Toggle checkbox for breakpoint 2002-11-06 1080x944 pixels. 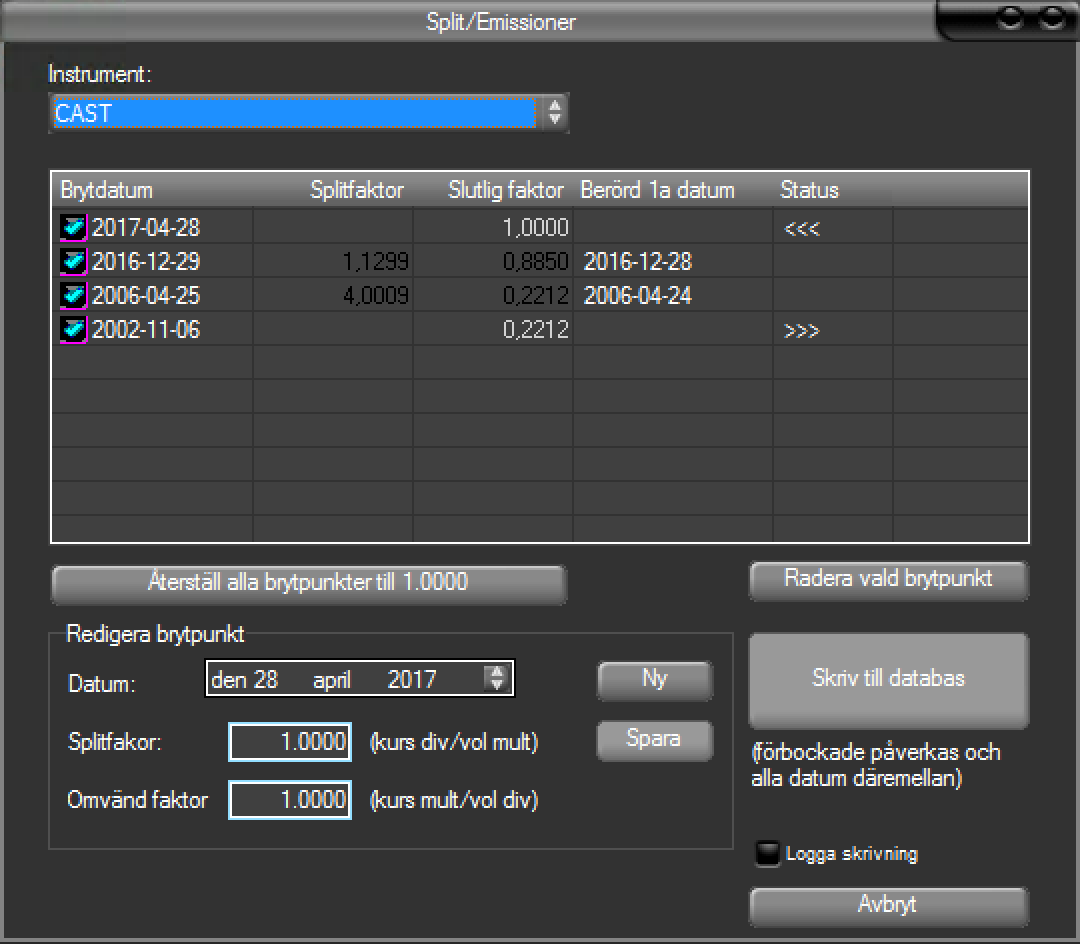coord(73,329)
